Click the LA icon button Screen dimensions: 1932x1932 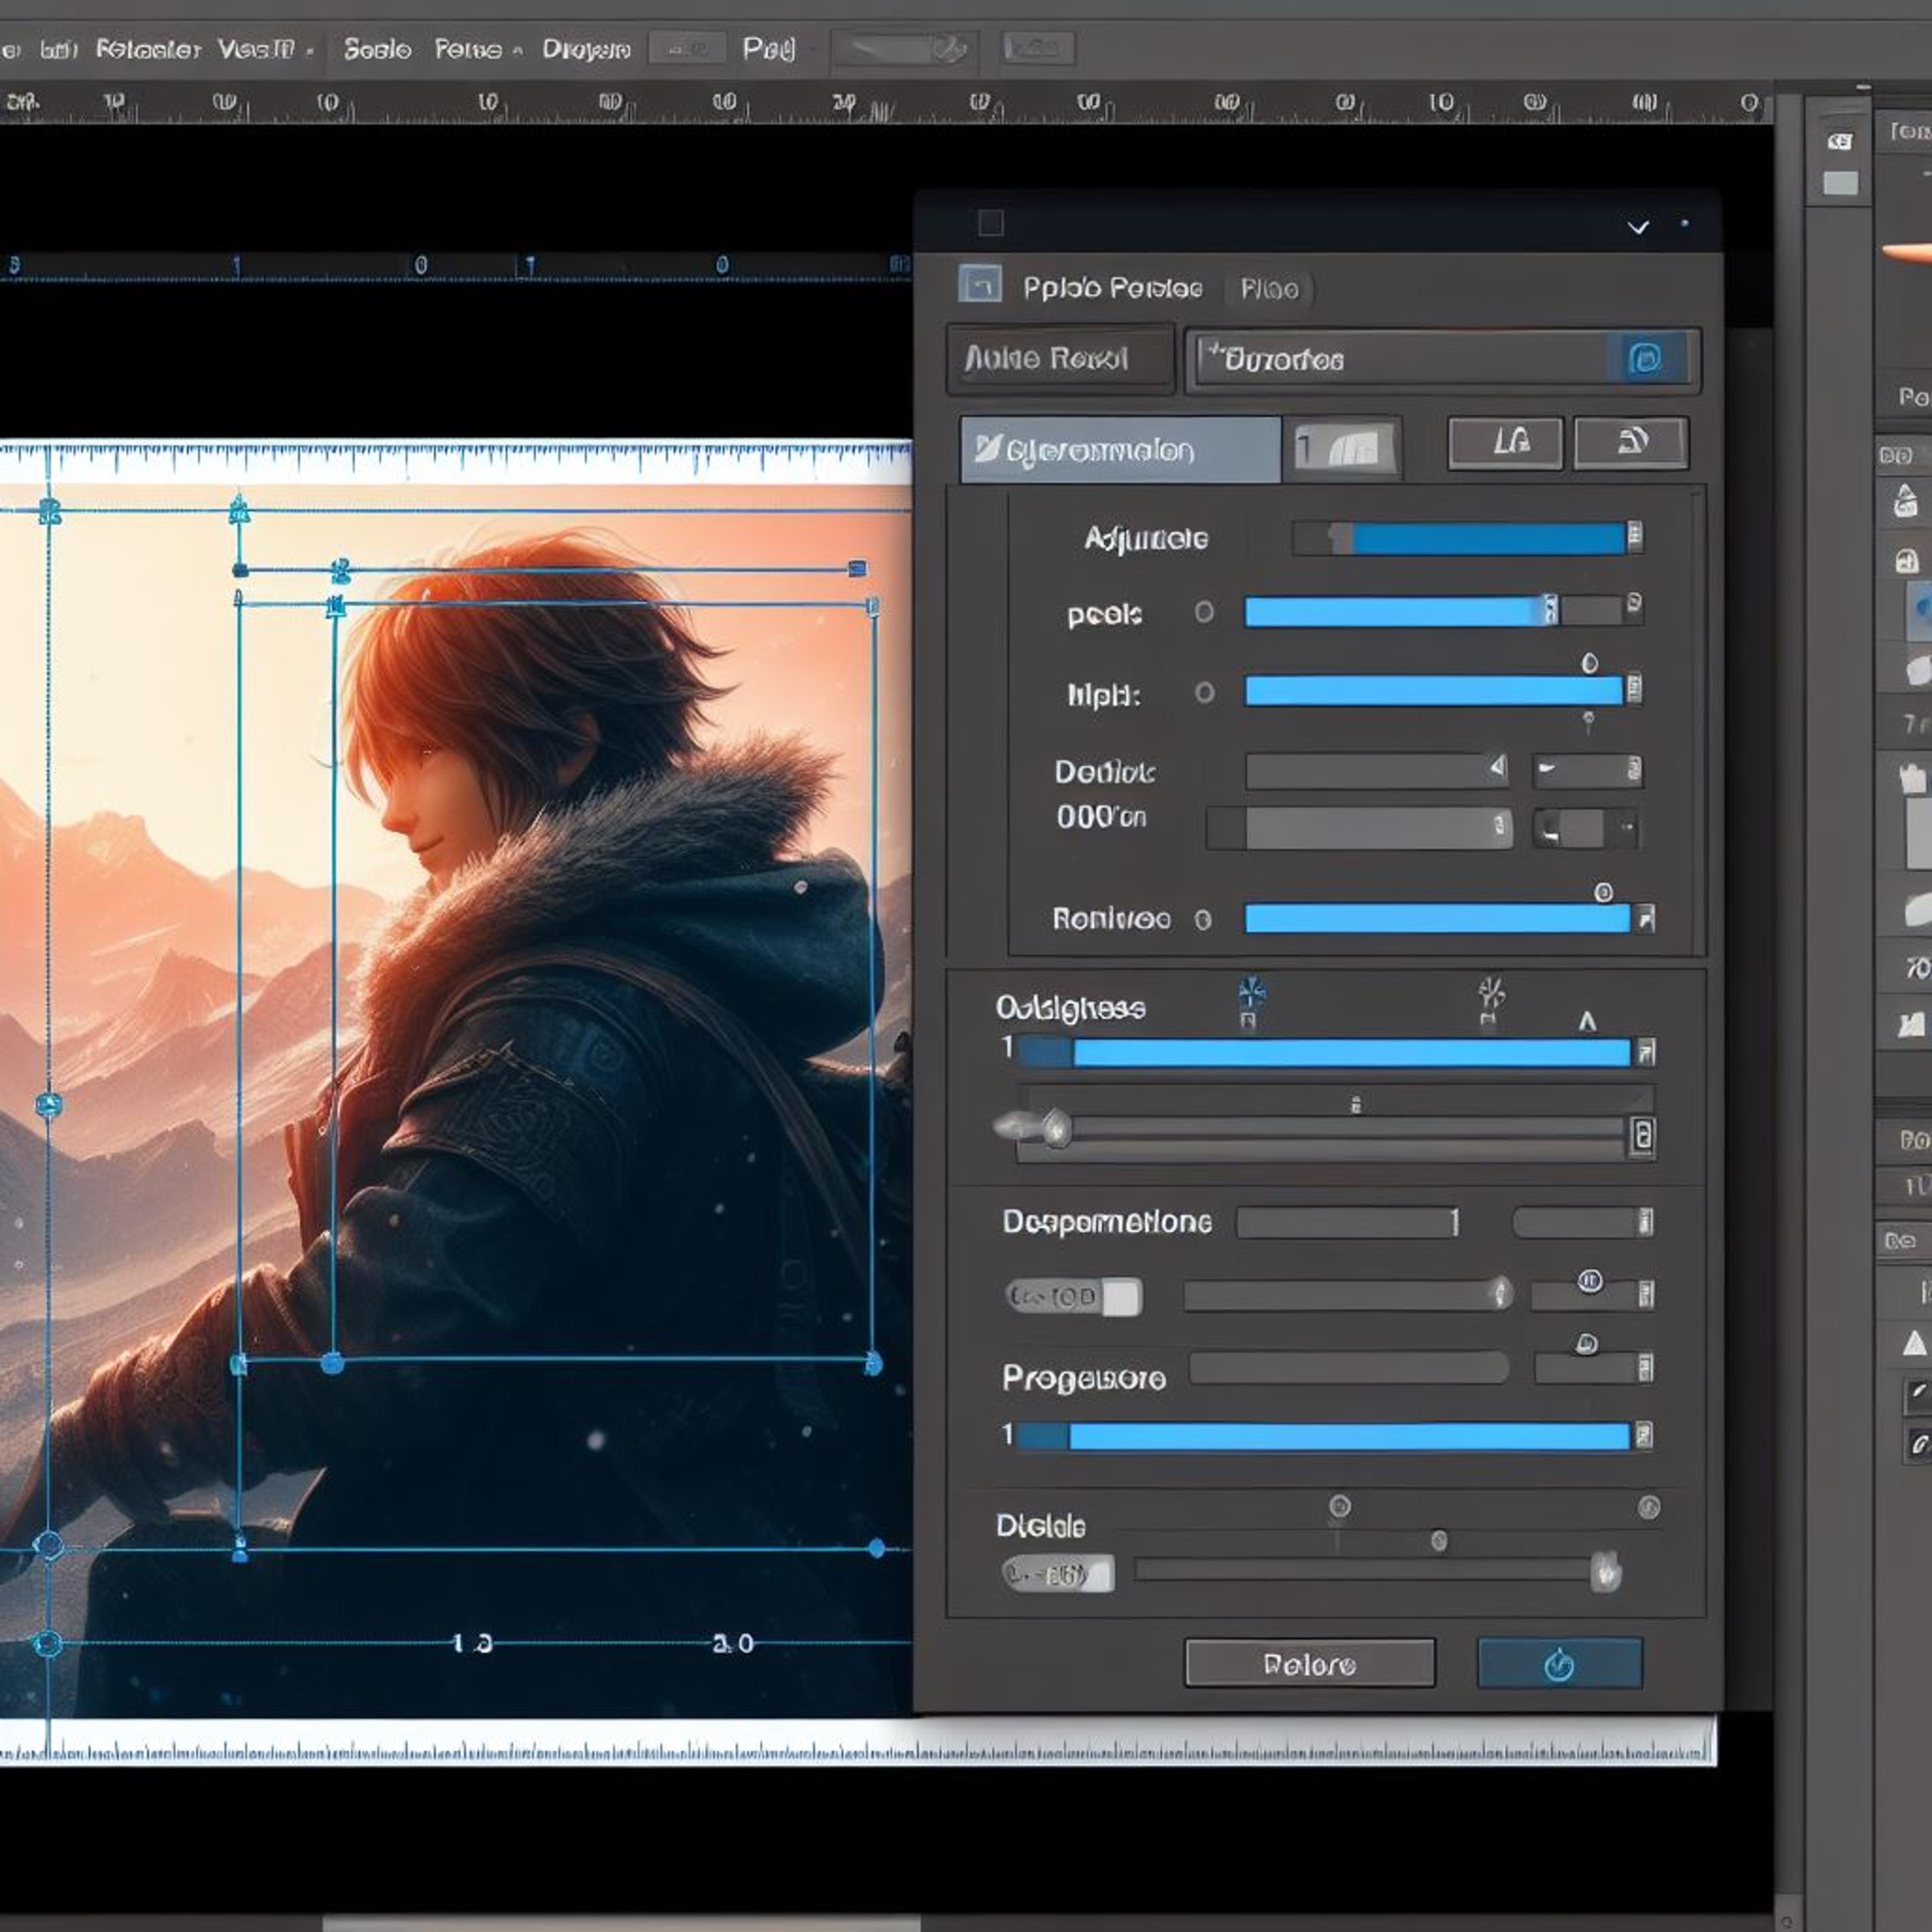point(1505,442)
